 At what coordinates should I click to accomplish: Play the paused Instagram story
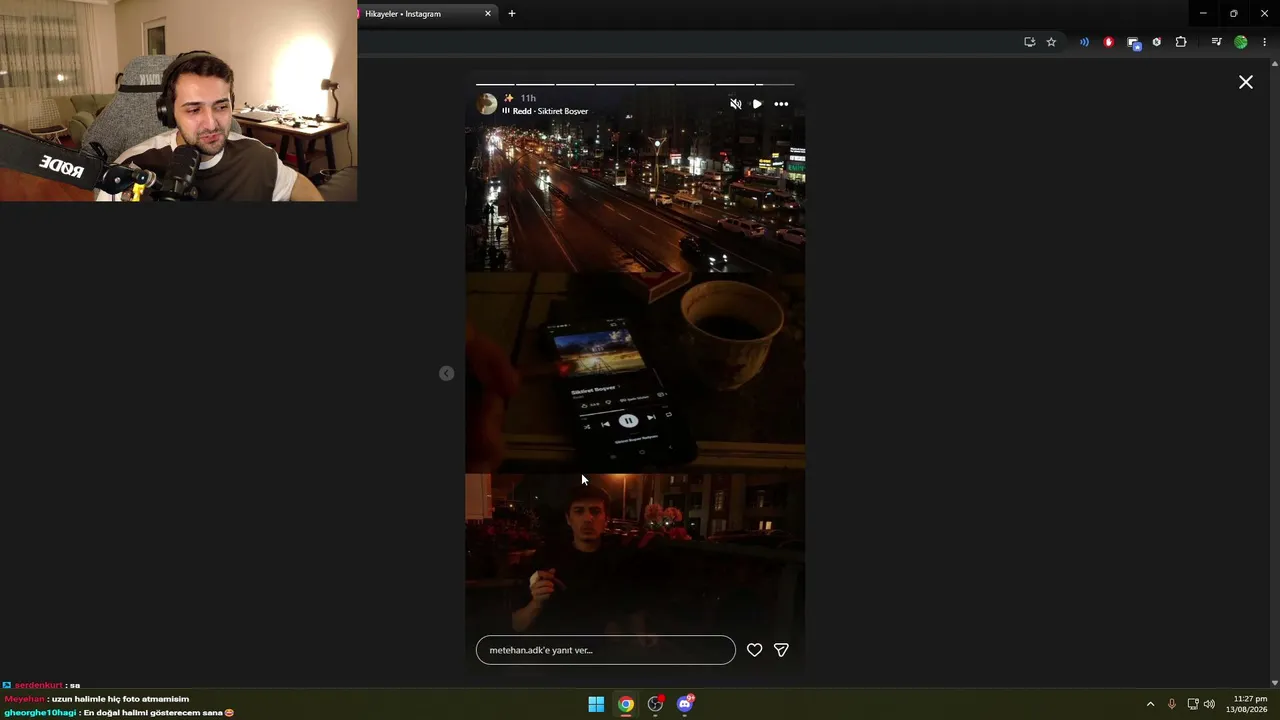[x=757, y=104]
